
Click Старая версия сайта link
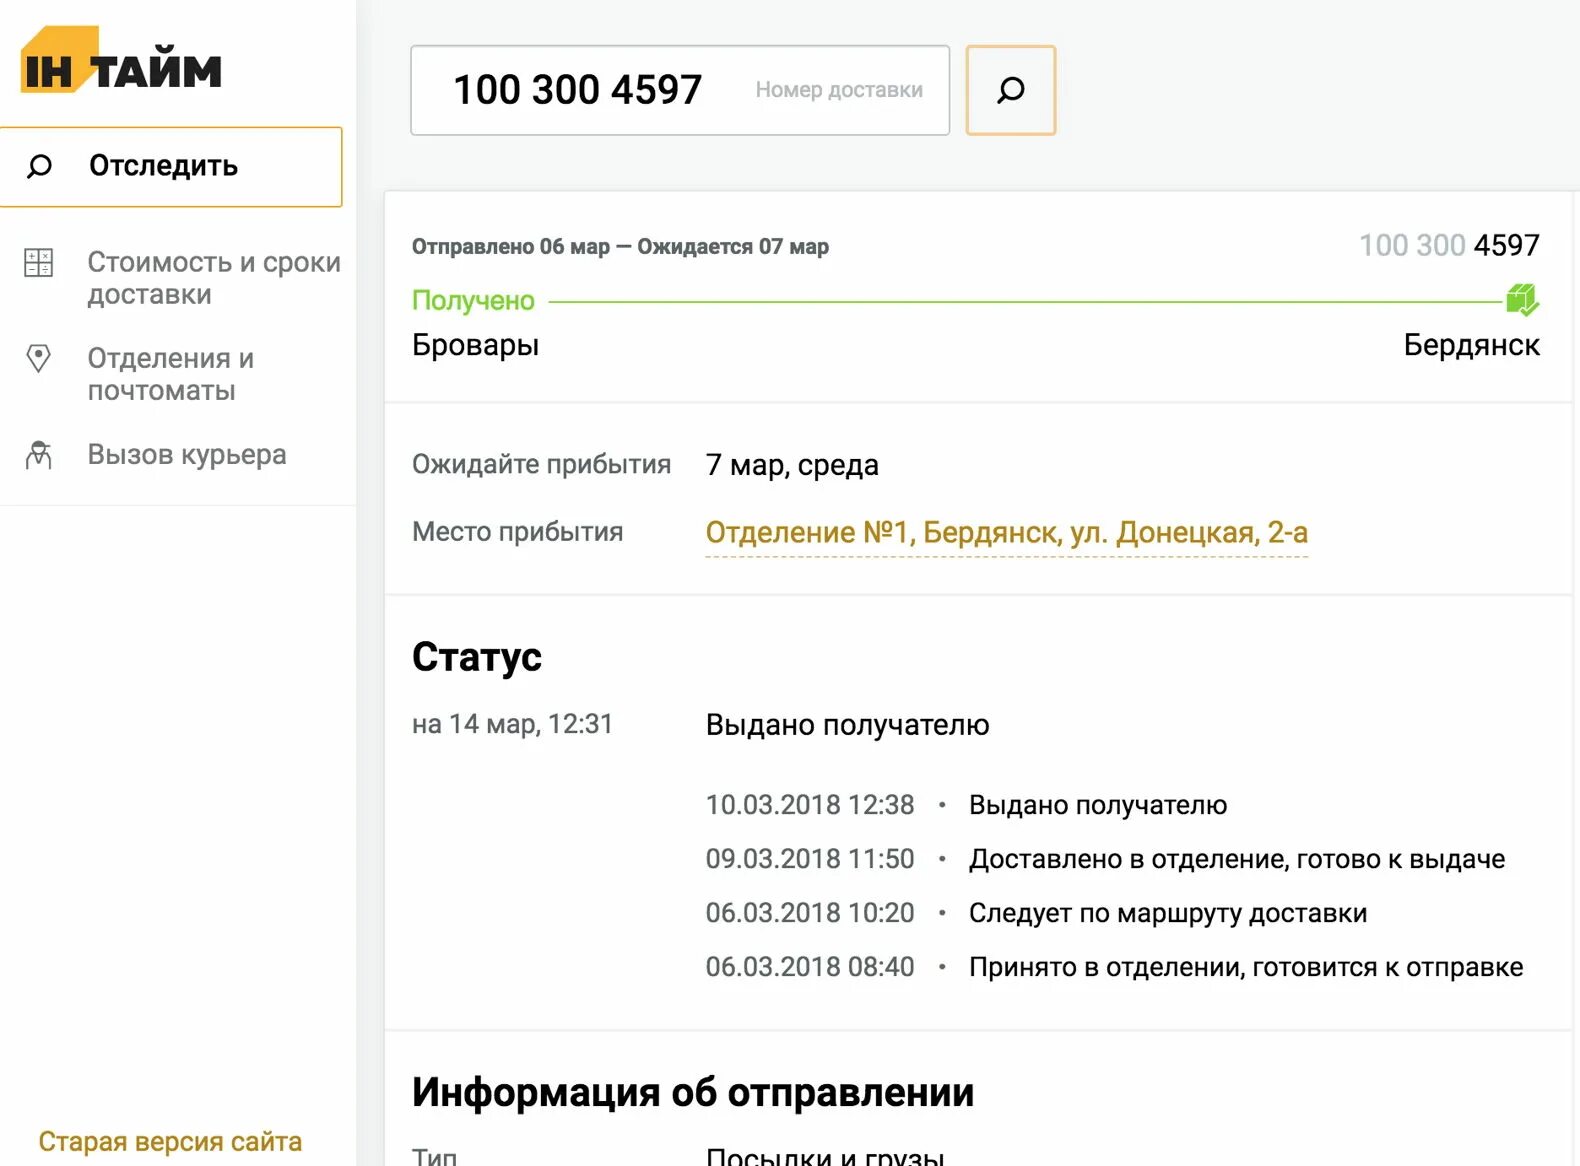[x=170, y=1142]
